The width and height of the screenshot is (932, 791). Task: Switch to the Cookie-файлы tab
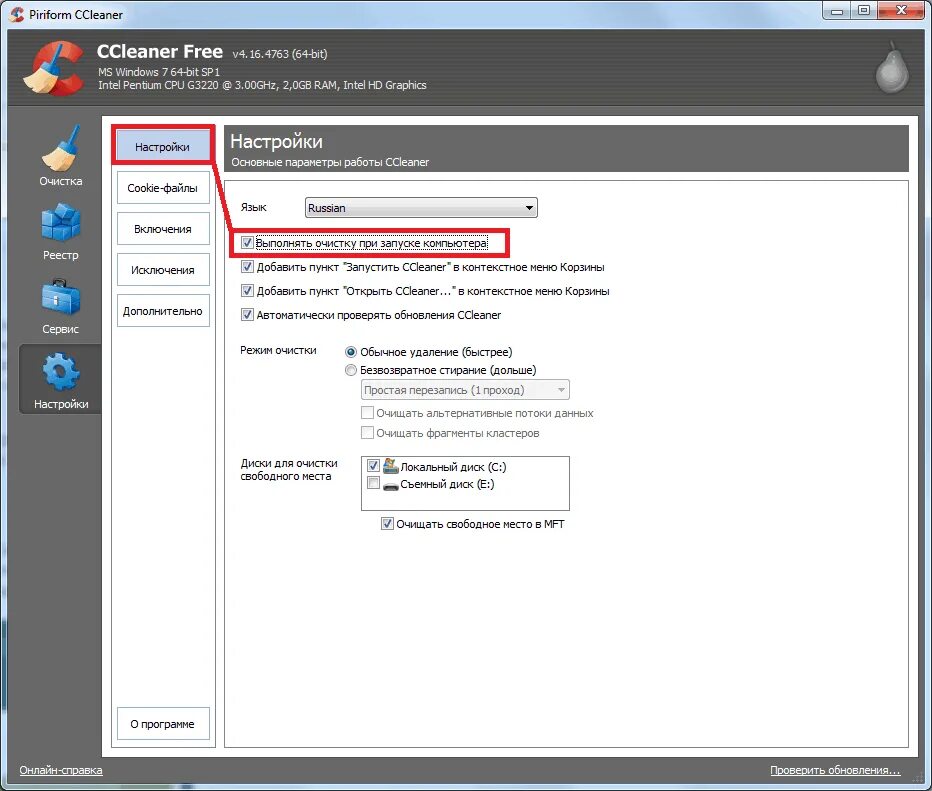(163, 188)
